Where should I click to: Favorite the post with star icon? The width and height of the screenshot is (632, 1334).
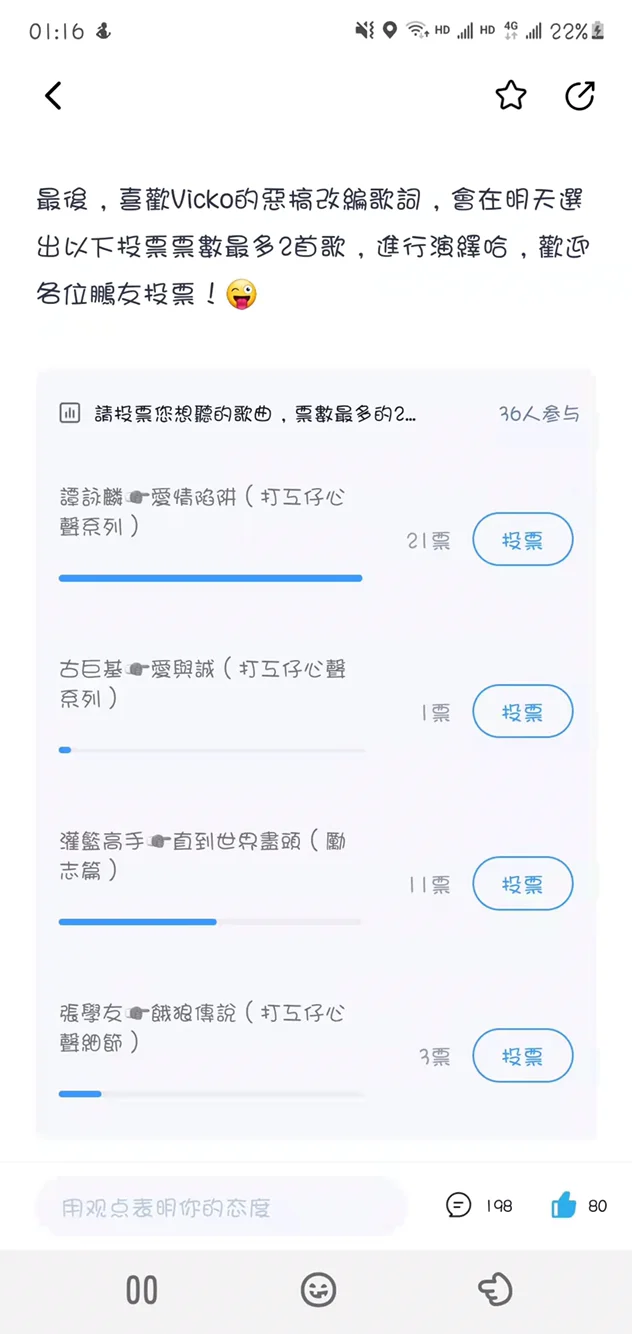tap(511, 95)
